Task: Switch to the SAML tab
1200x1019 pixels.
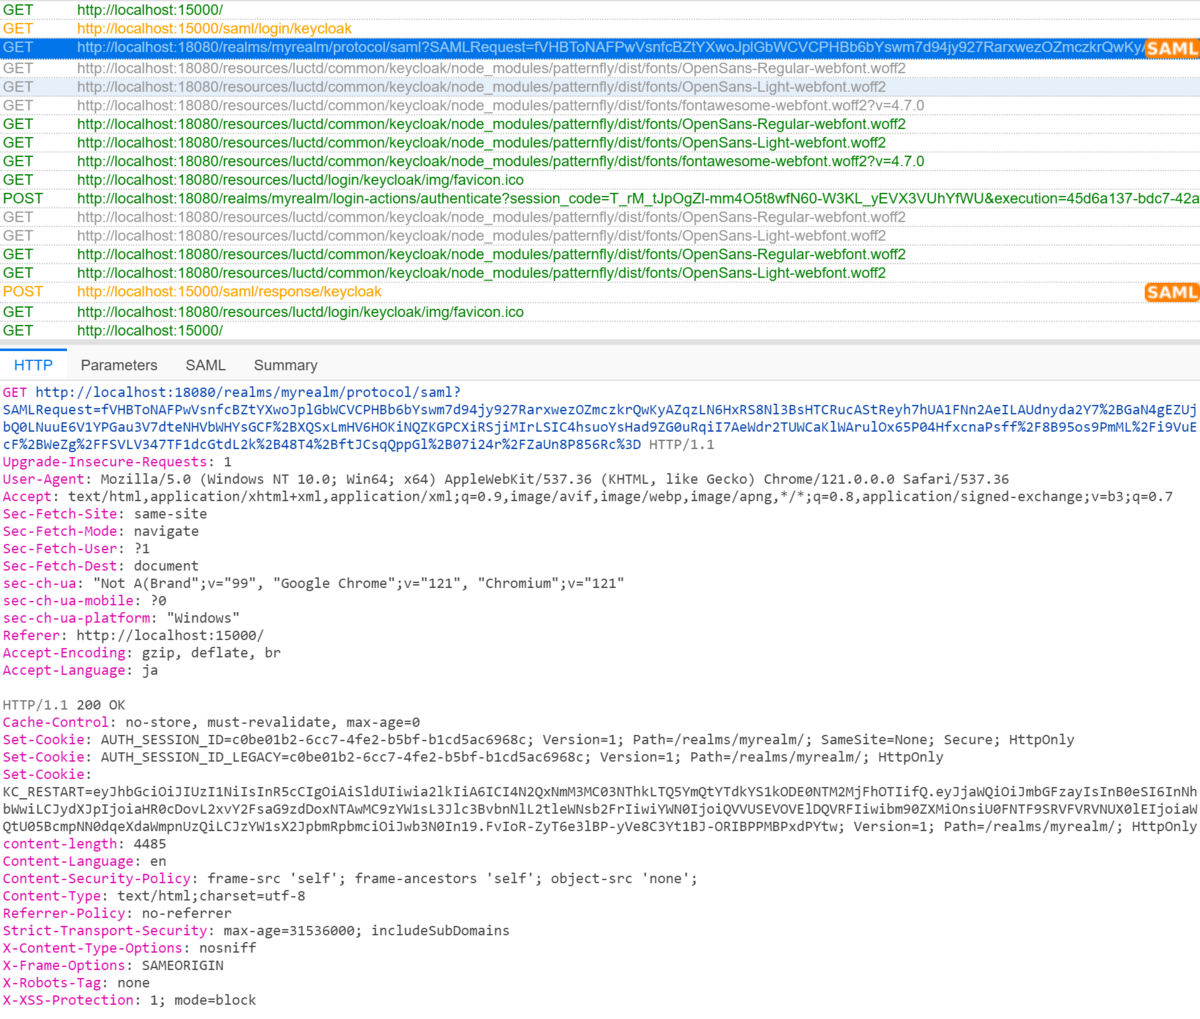Action: tap(206, 365)
